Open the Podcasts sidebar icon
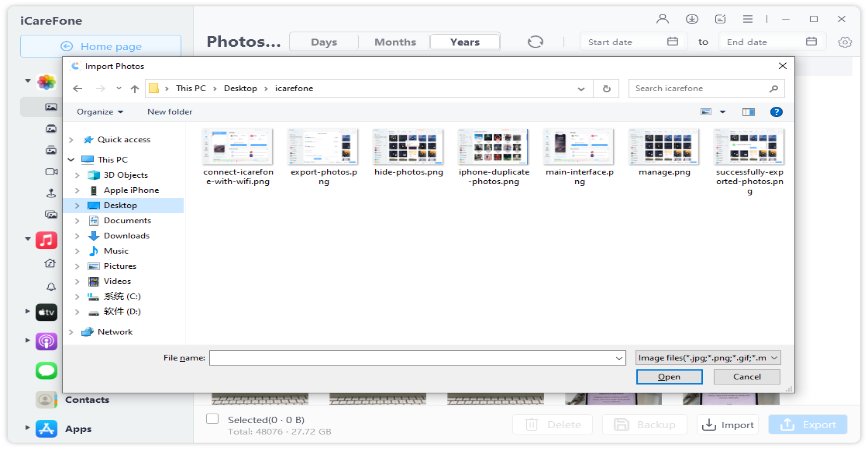The height and width of the screenshot is (449, 868). click(46, 341)
